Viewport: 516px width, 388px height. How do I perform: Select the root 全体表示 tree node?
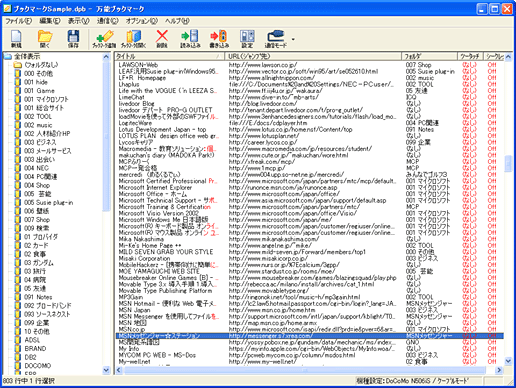tap(27, 56)
